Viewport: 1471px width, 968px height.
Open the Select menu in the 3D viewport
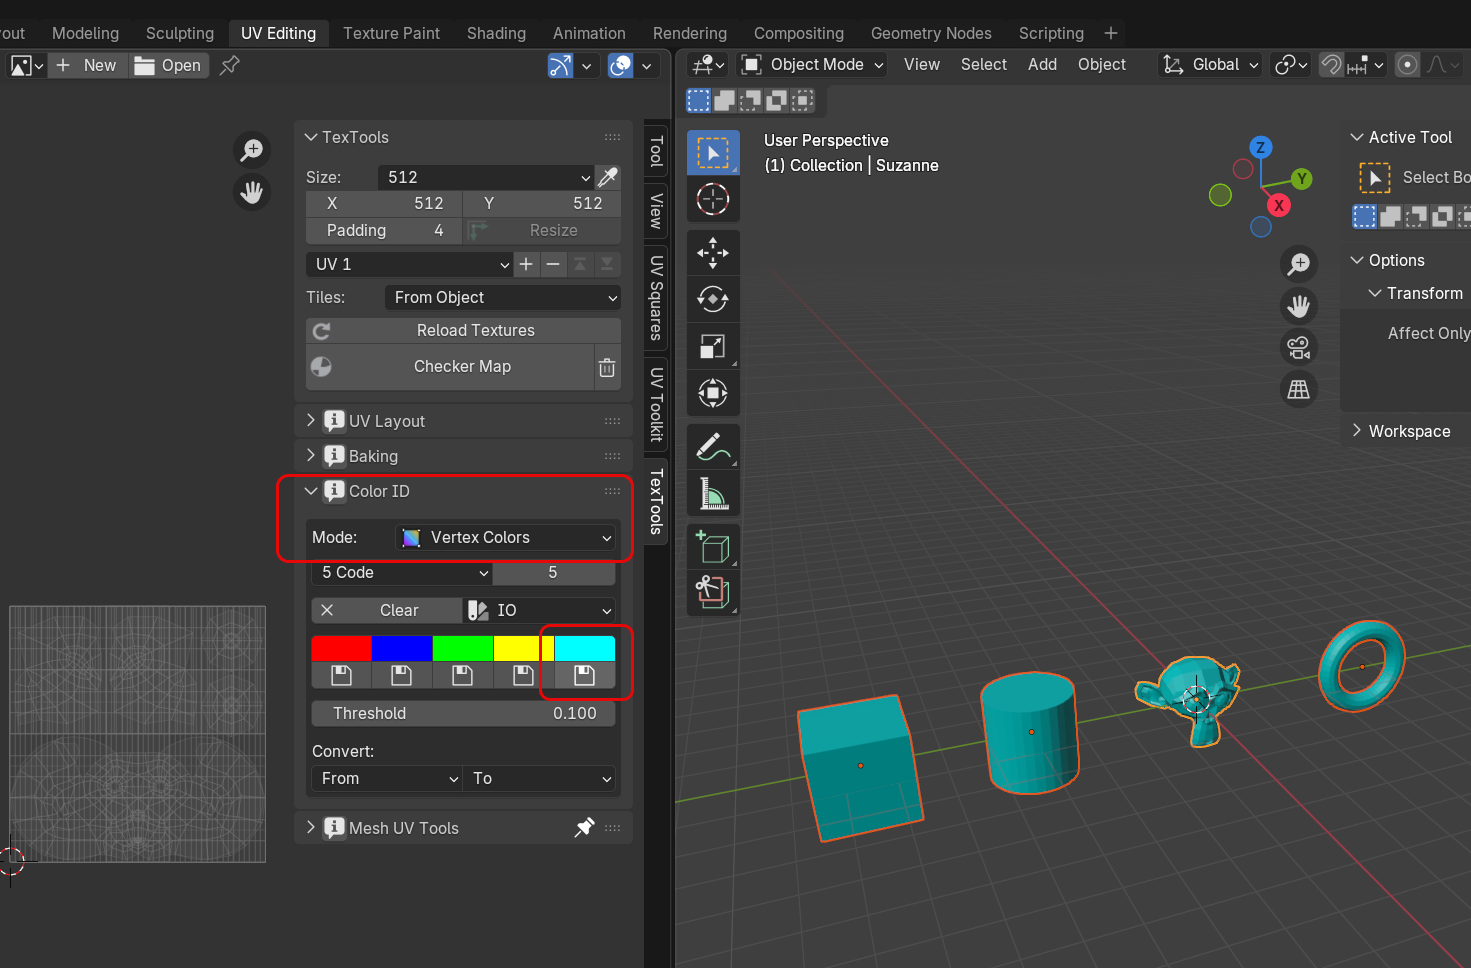983,64
